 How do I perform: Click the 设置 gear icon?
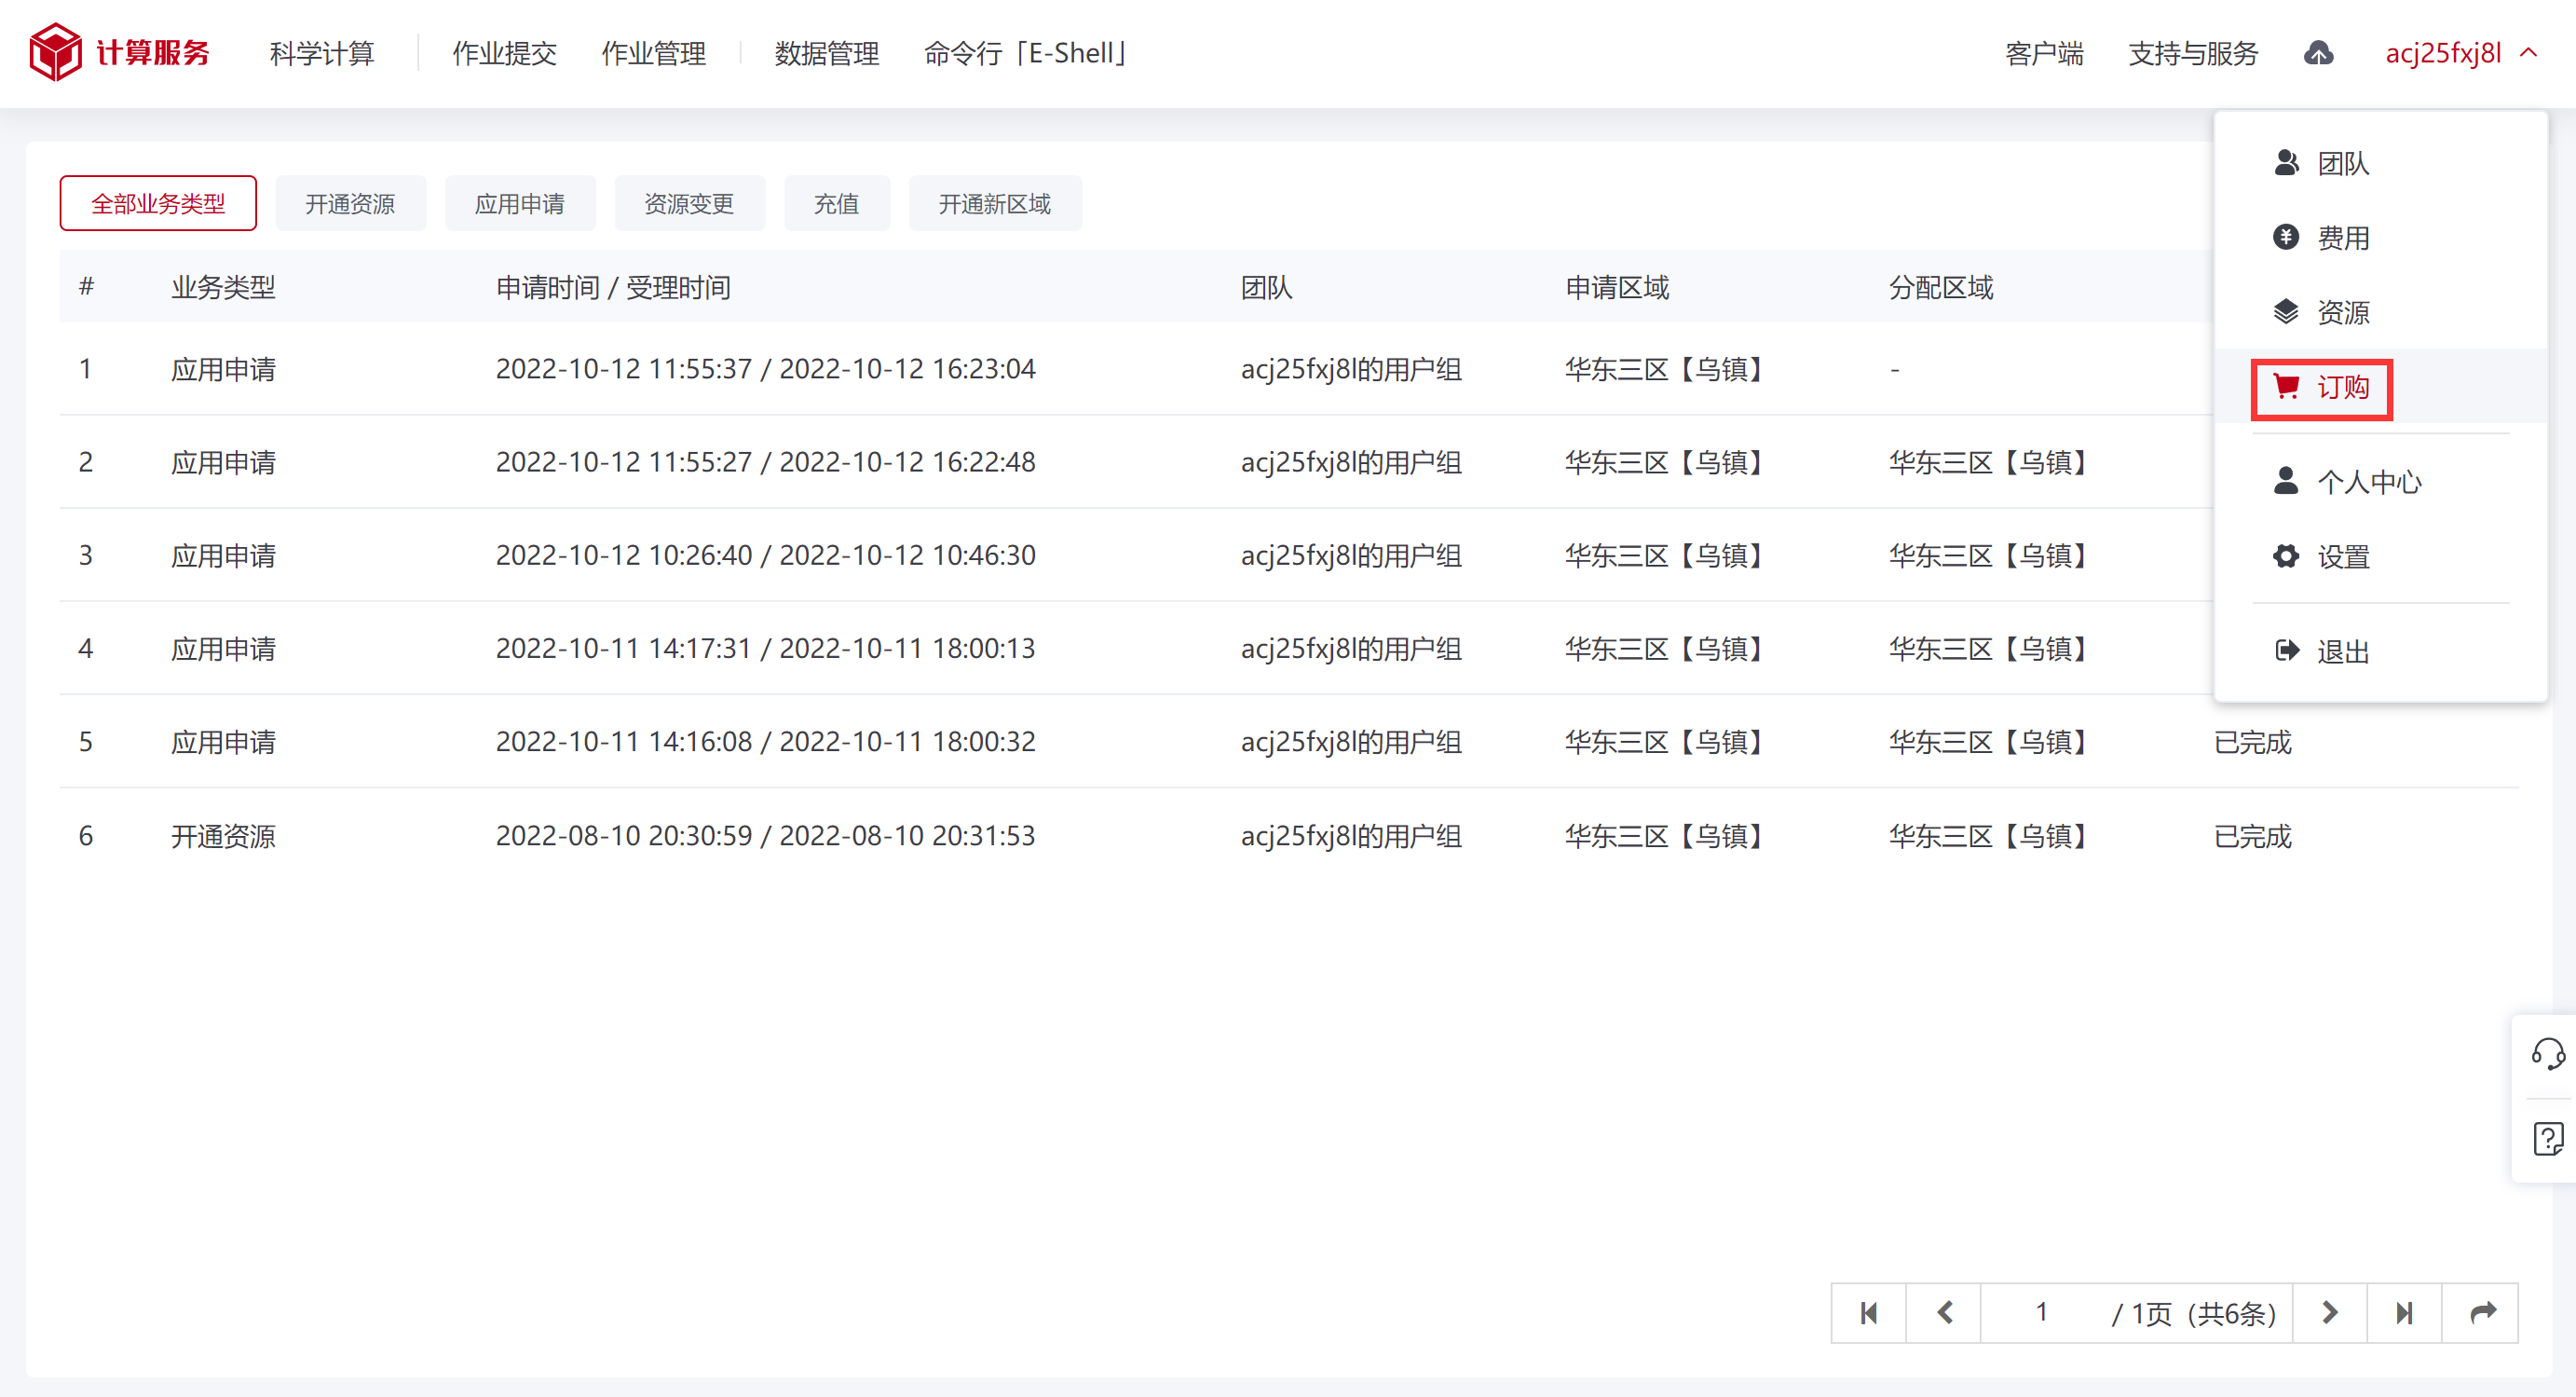click(2285, 556)
